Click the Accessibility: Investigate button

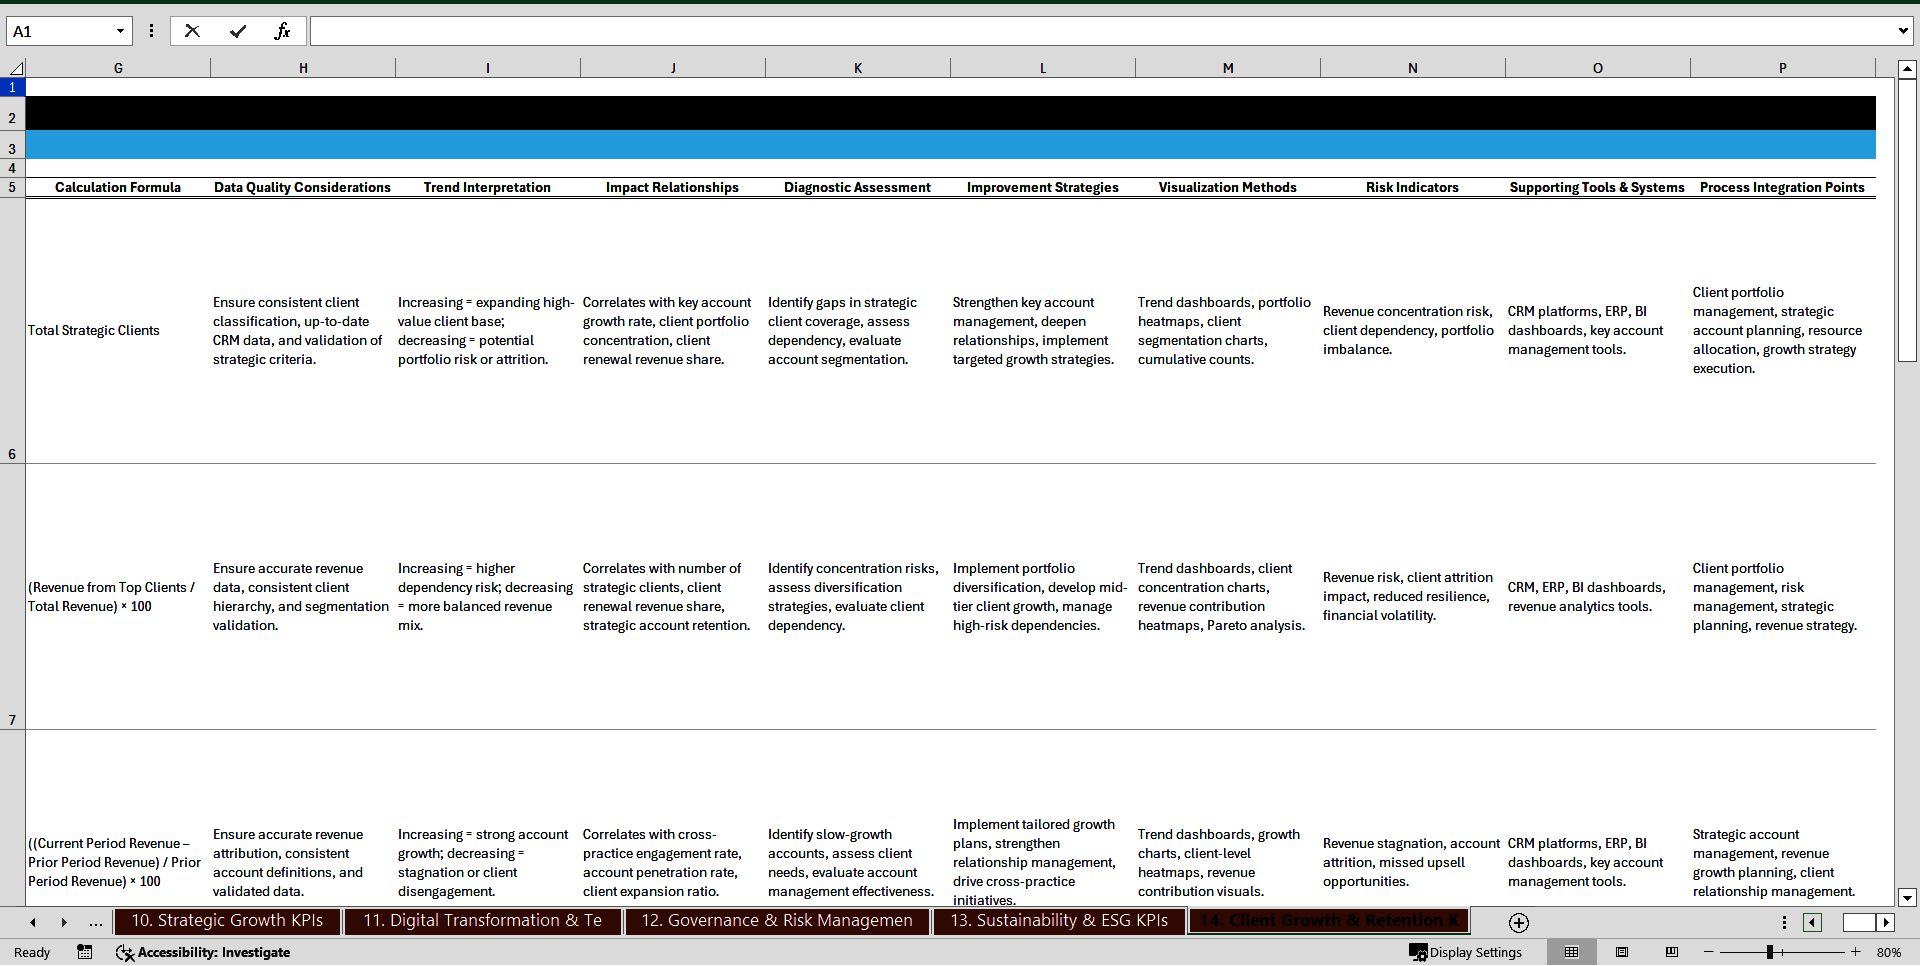(203, 953)
